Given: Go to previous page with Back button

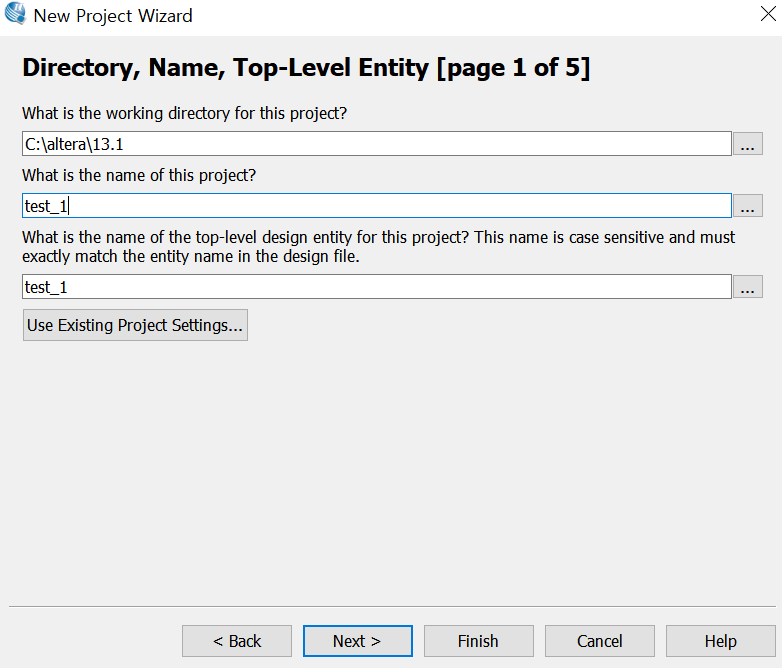Looking at the screenshot, I should tap(237, 641).
